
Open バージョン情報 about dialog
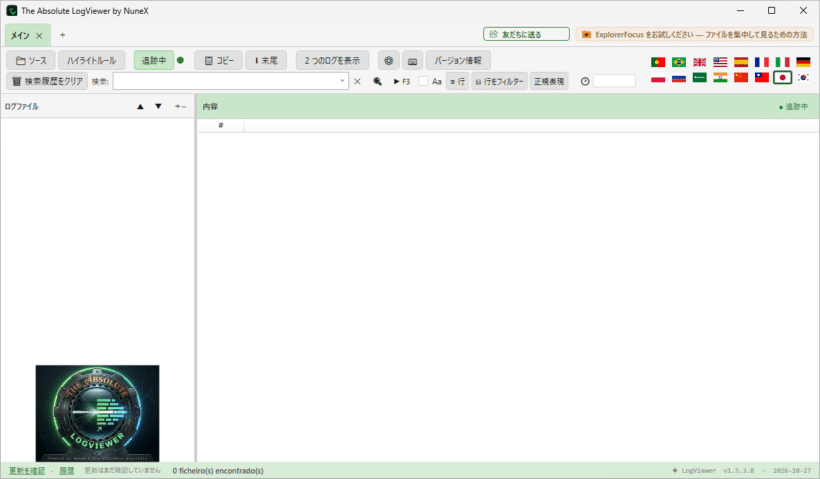(x=458, y=61)
